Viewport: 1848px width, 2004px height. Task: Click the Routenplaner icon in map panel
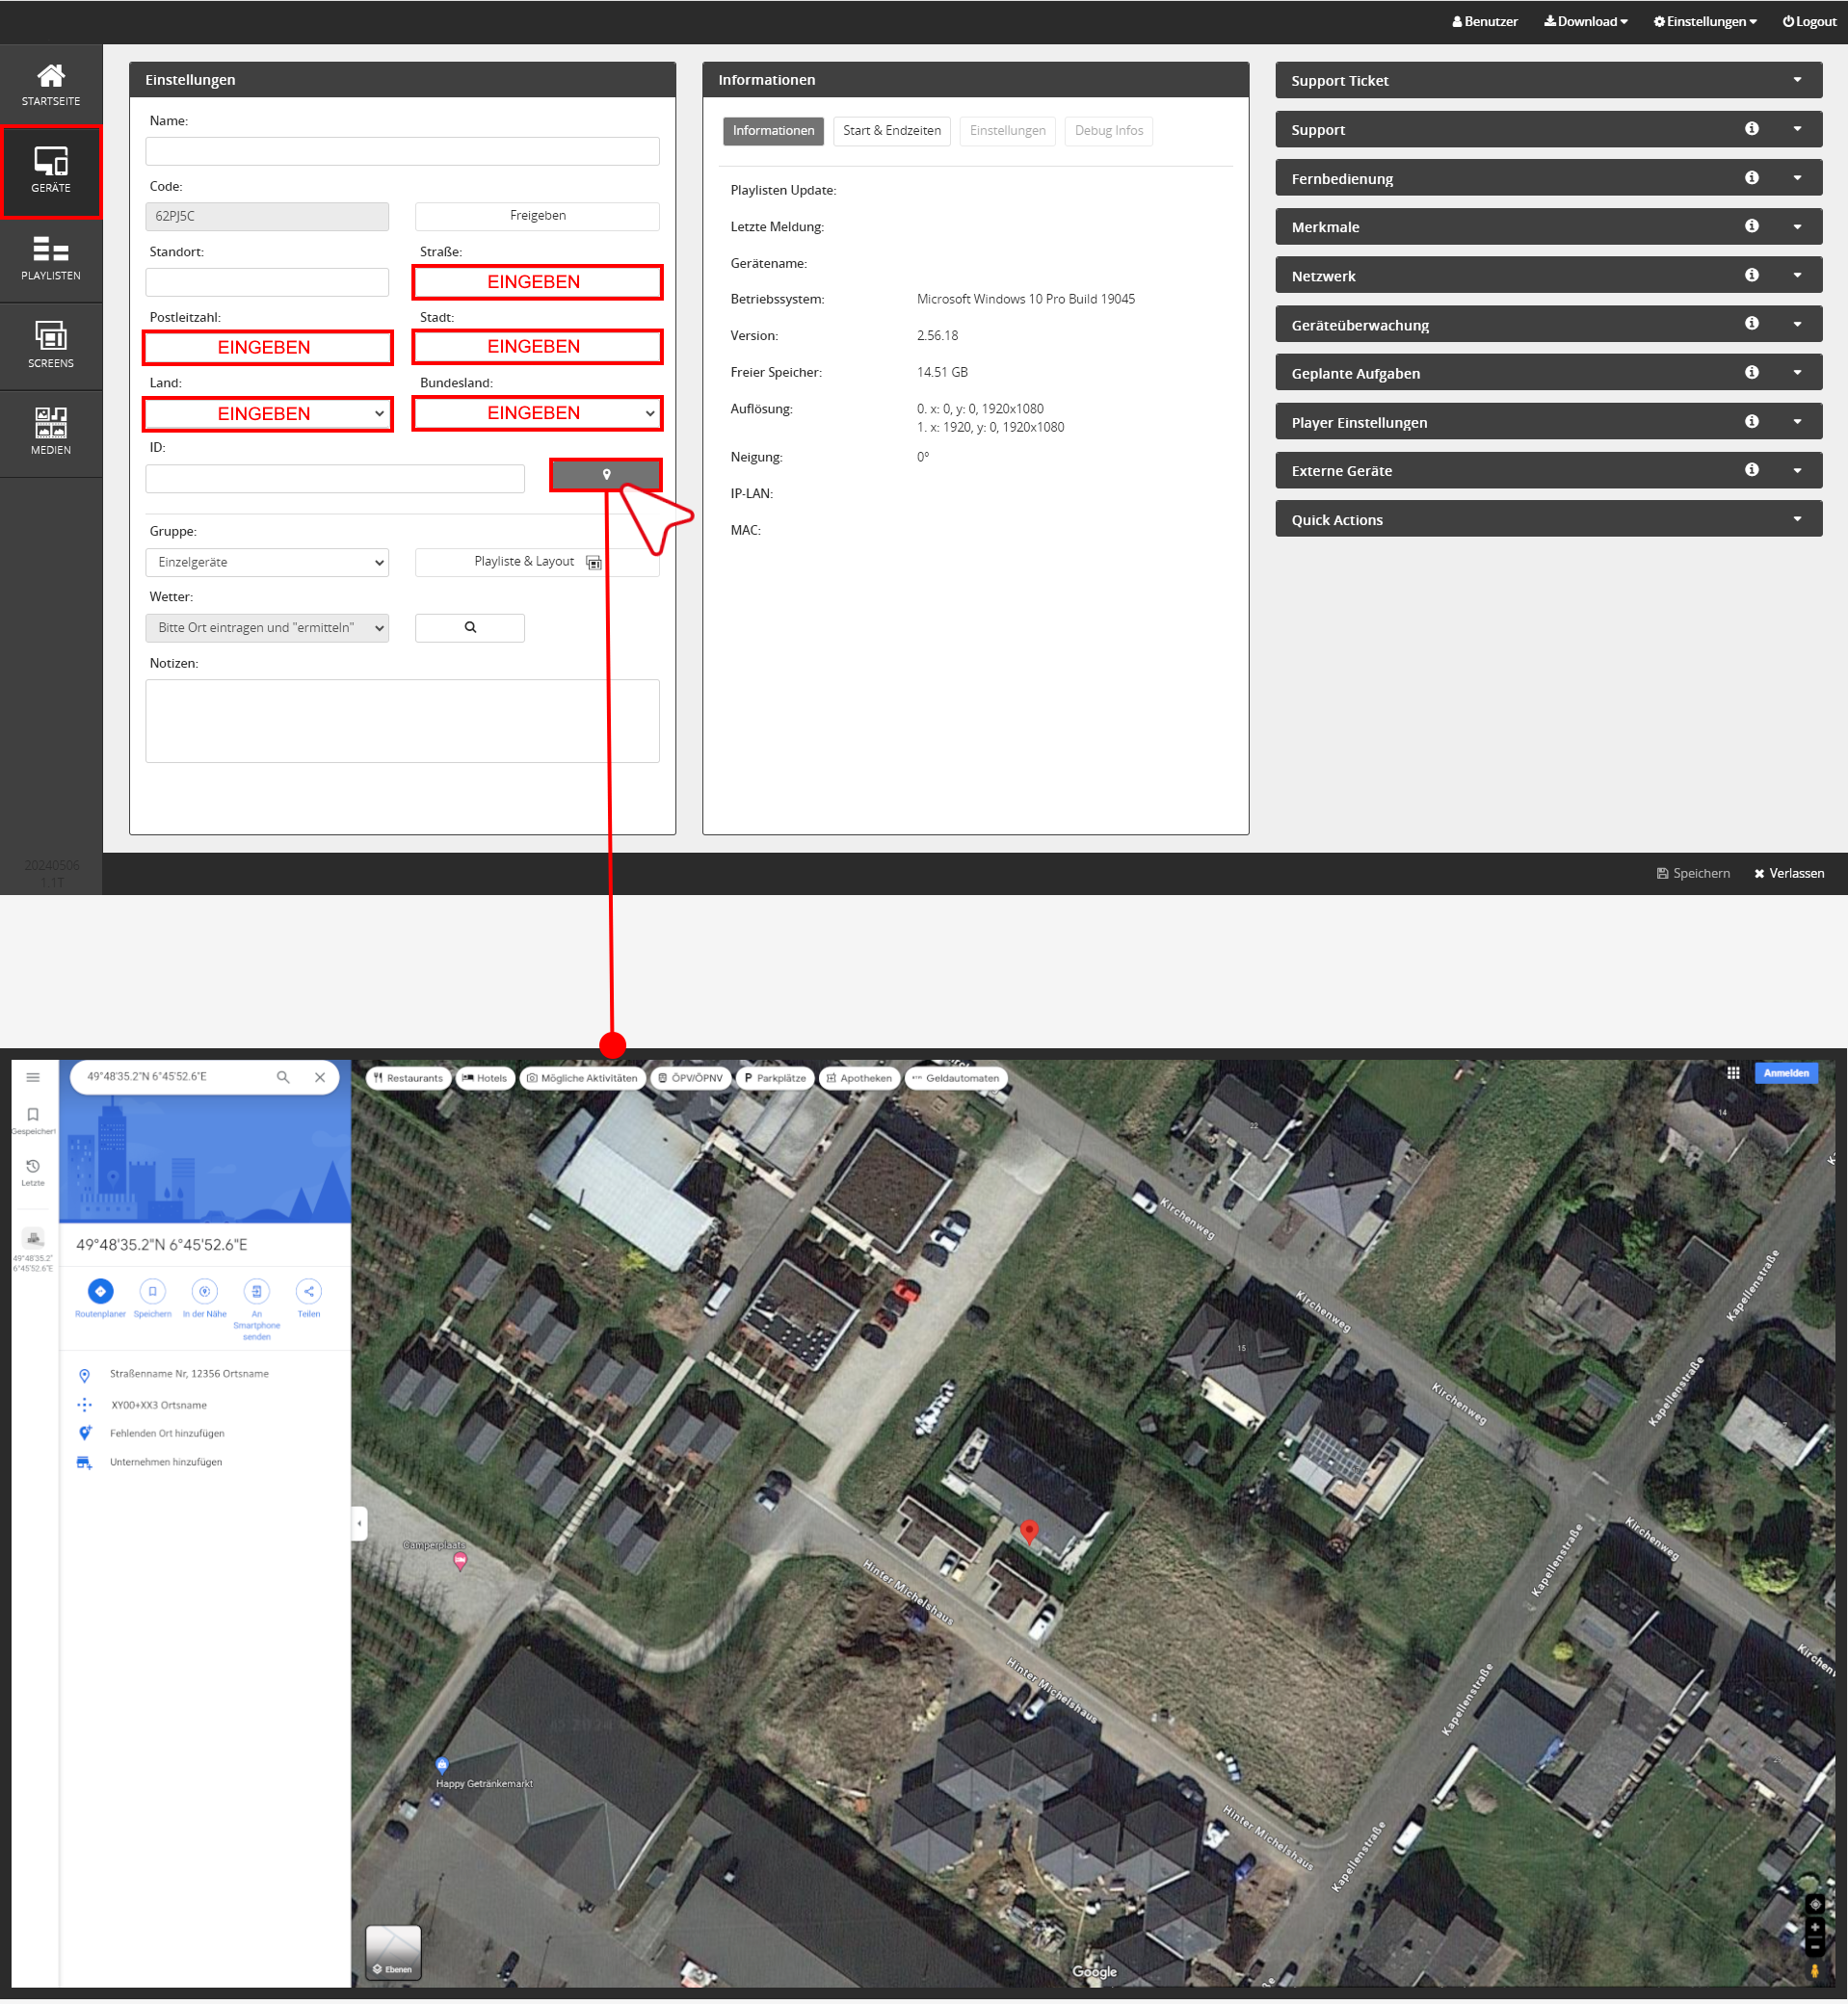pyautogui.click(x=100, y=1291)
